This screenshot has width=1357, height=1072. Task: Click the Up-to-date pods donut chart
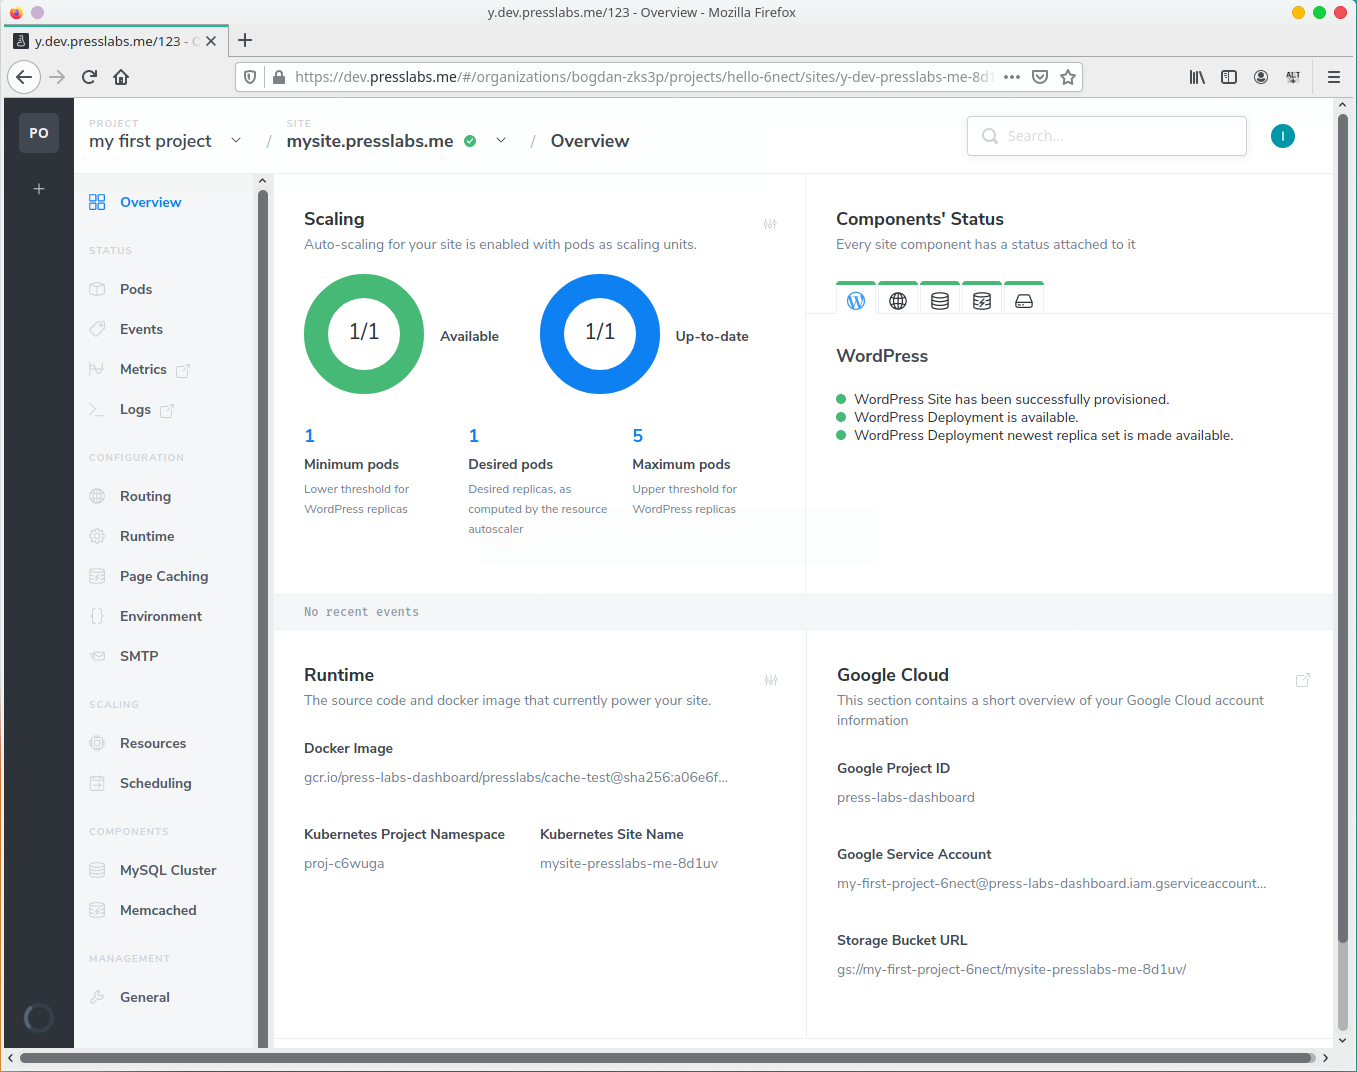click(600, 334)
